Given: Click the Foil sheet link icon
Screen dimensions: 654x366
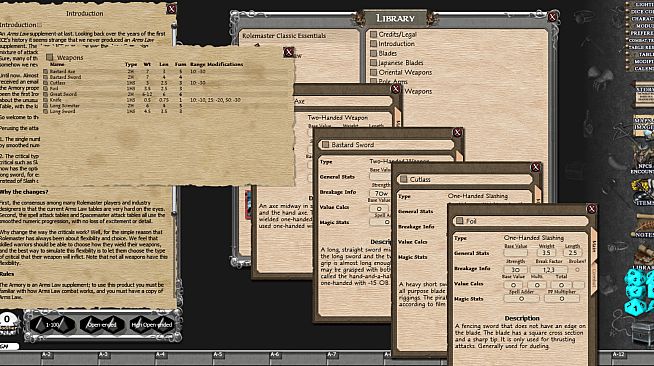Looking at the screenshot, I should pyautogui.click(x=460, y=221).
